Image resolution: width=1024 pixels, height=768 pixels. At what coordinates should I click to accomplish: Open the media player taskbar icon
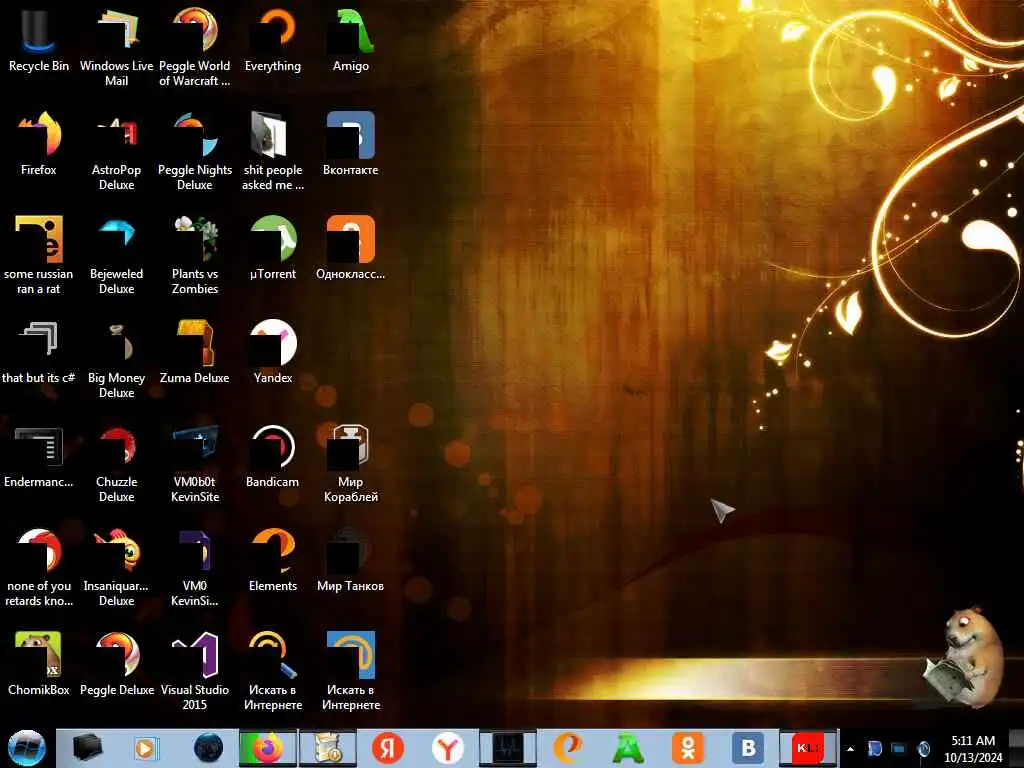click(146, 748)
